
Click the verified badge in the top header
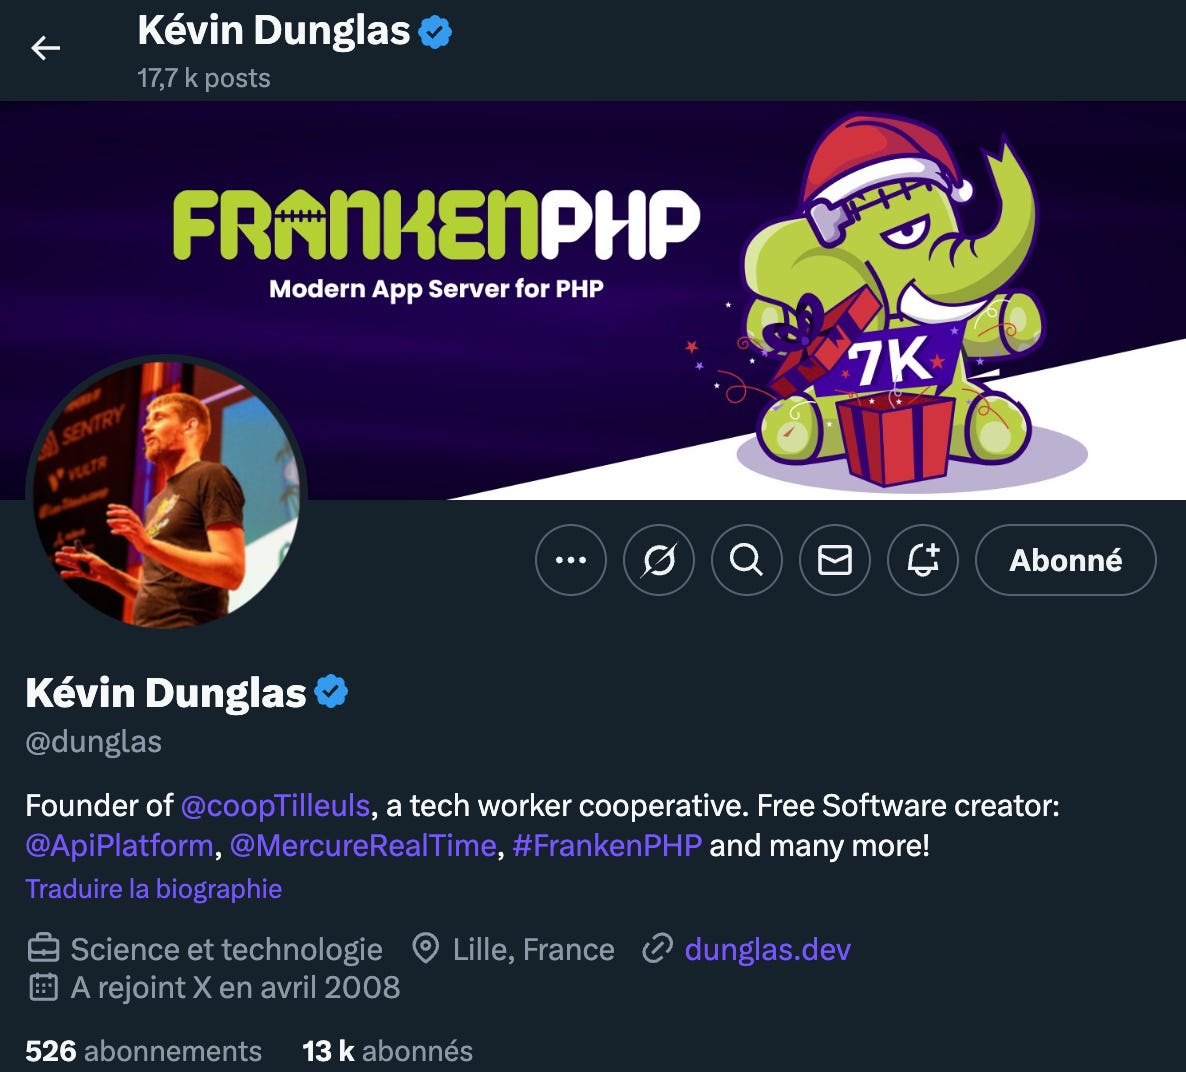435,32
